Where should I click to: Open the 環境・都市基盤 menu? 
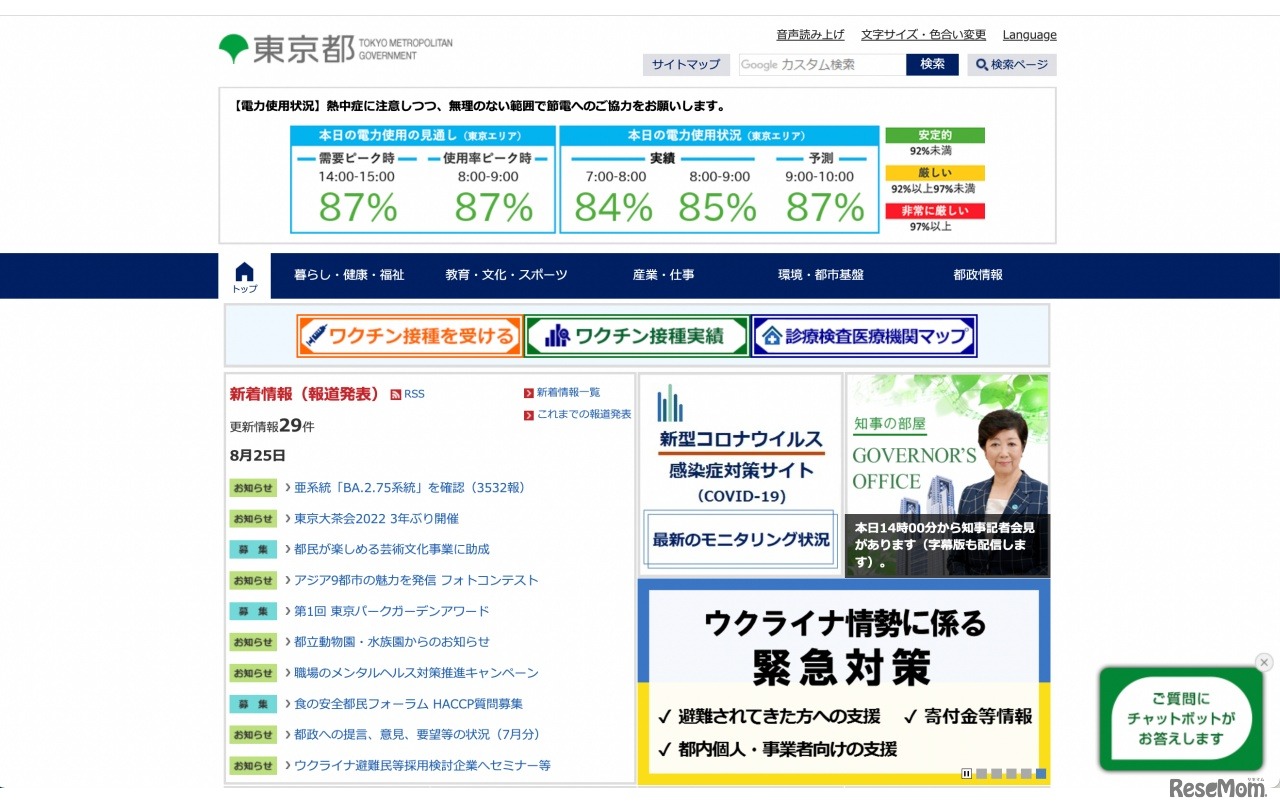click(821, 275)
